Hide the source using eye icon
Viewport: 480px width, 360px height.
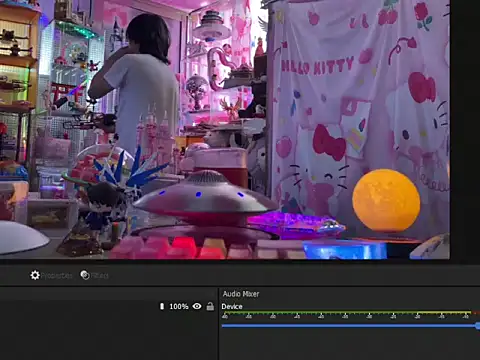point(197,306)
